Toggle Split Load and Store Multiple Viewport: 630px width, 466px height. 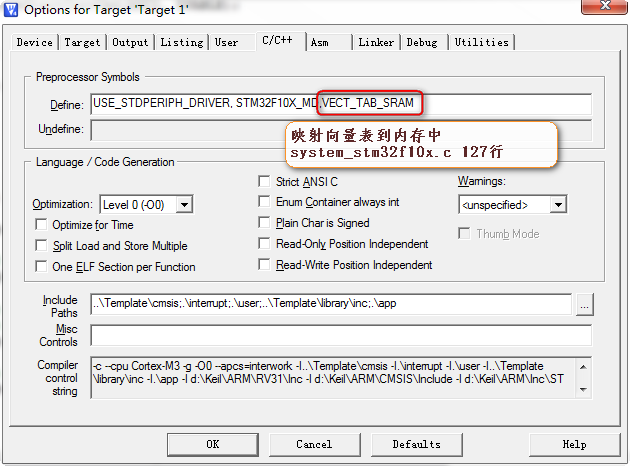pyautogui.click(x=41, y=245)
